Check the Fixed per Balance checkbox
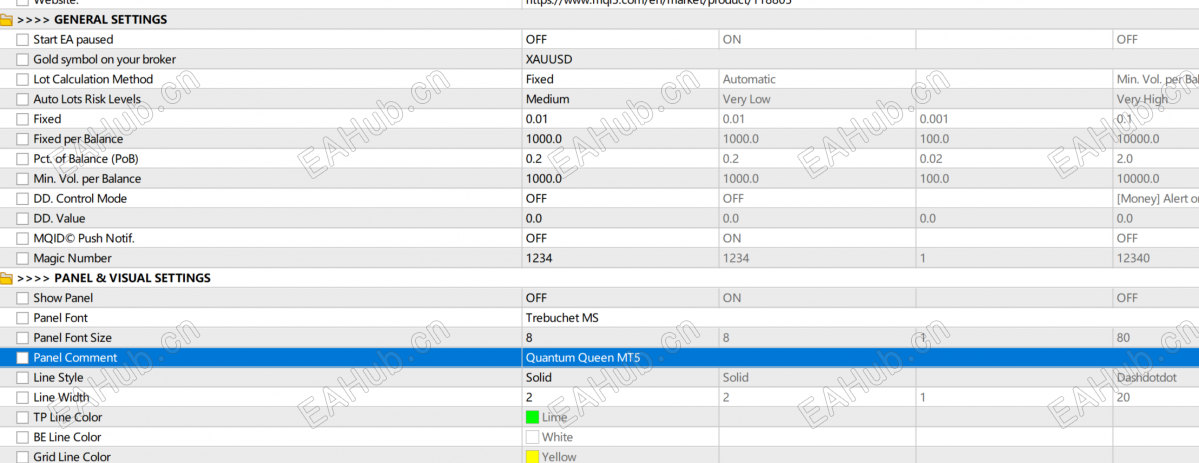The height and width of the screenshot is (463, 1199). coord(22,139)
